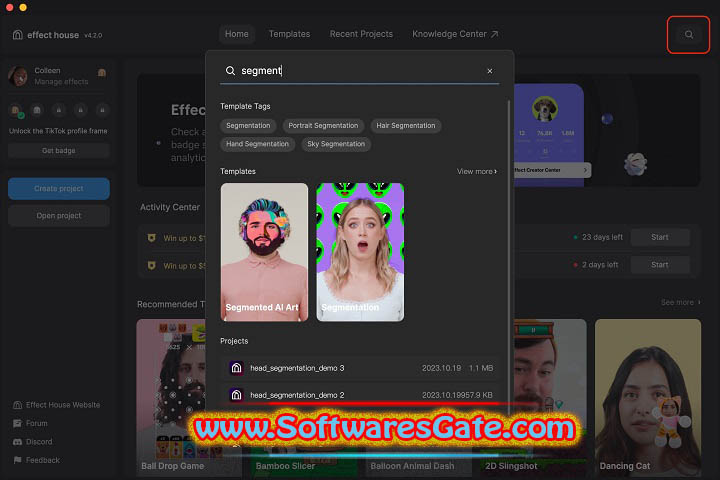
Task: Click project icon beside head_segmentation_demo 3
Action: point(236,368)
